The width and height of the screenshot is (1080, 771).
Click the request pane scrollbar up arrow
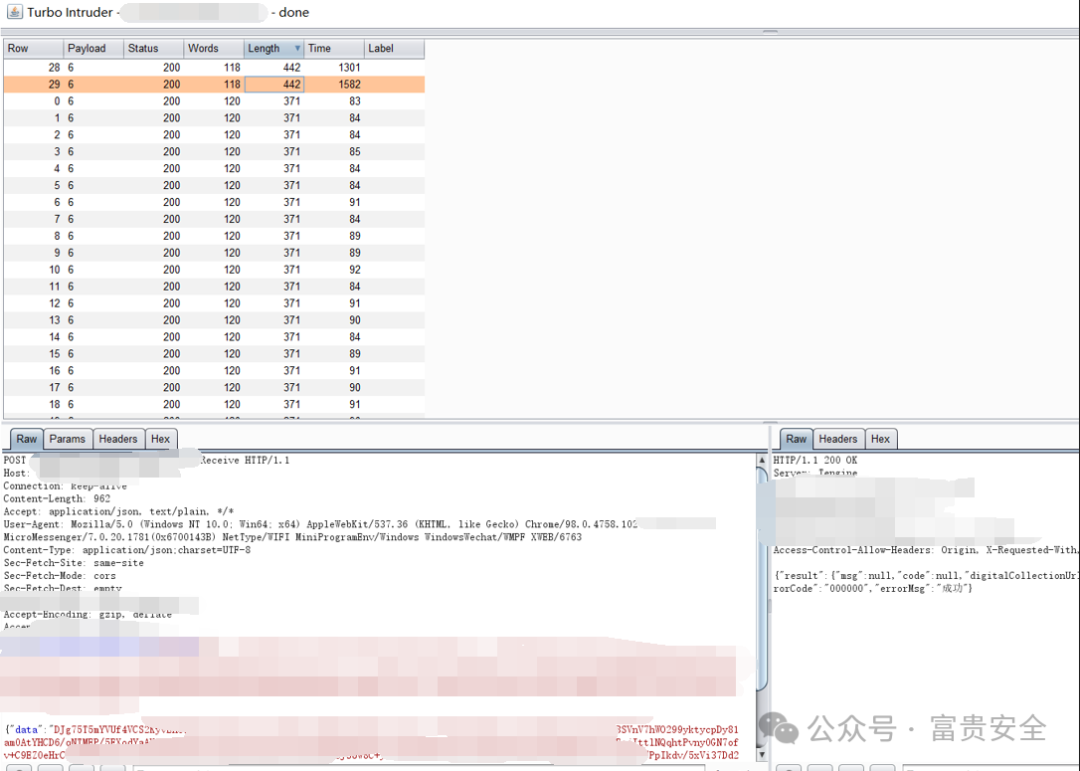tap(762, 460)
